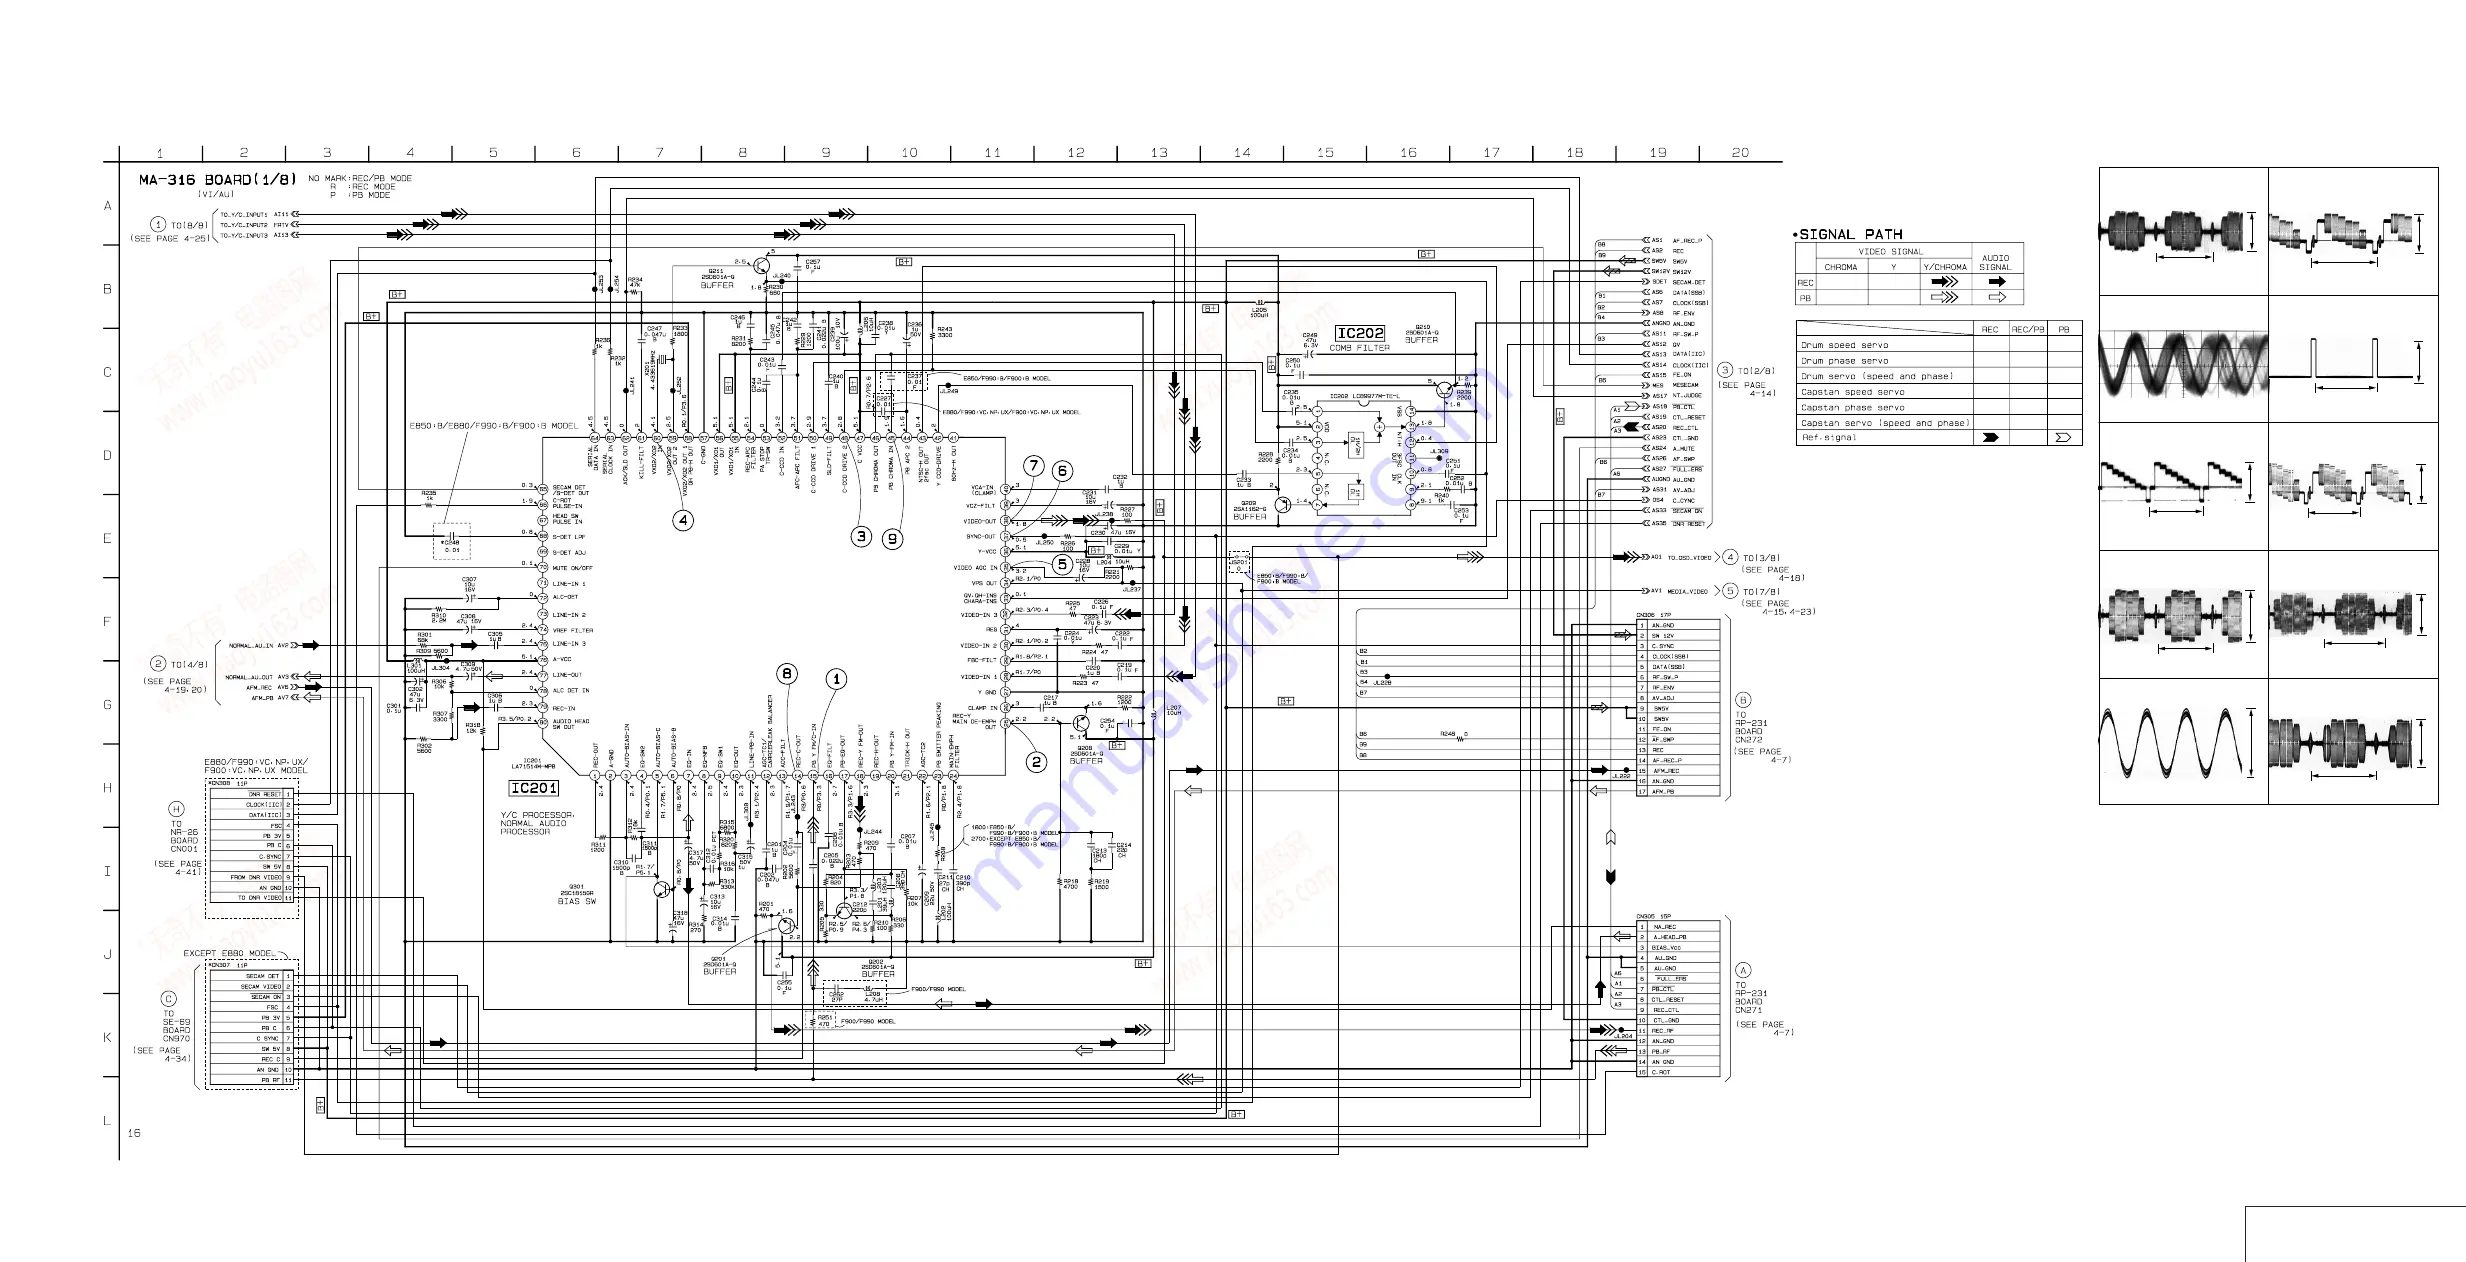Viewport: 2466px width, 1262px height.
Task: Click the 'MA-316 BOARD(1/8)' title text
Action: coord(218,180)
